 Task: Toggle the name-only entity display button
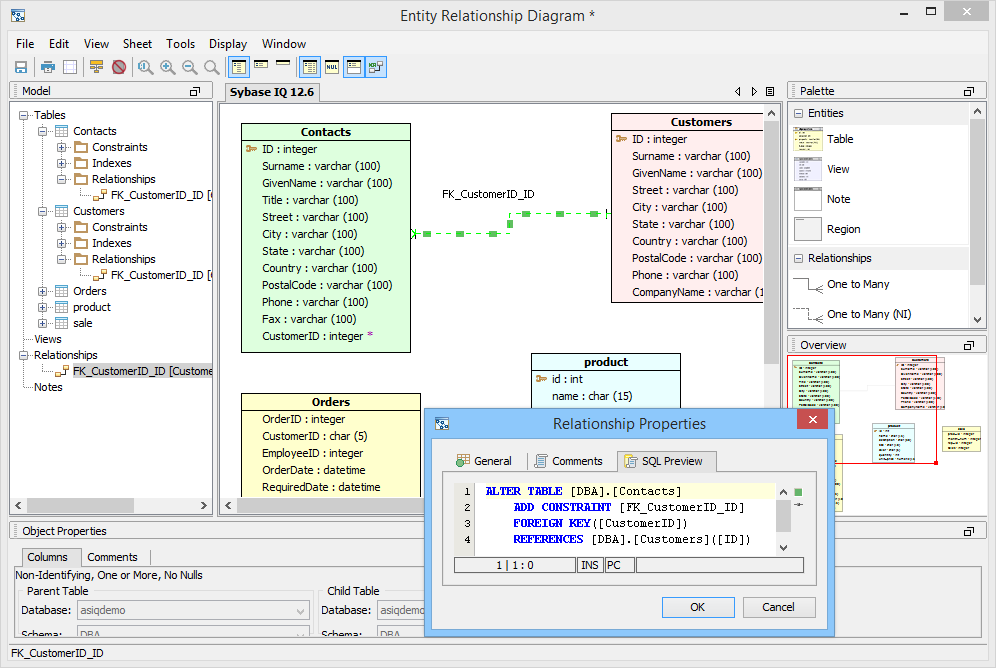283,63
